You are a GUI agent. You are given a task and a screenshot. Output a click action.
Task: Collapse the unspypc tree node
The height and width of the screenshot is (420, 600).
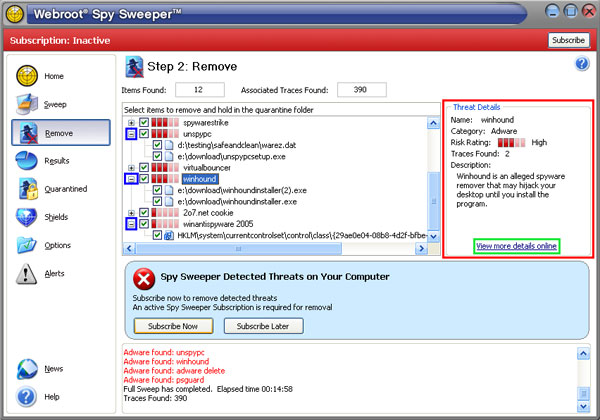pos(131,134)
